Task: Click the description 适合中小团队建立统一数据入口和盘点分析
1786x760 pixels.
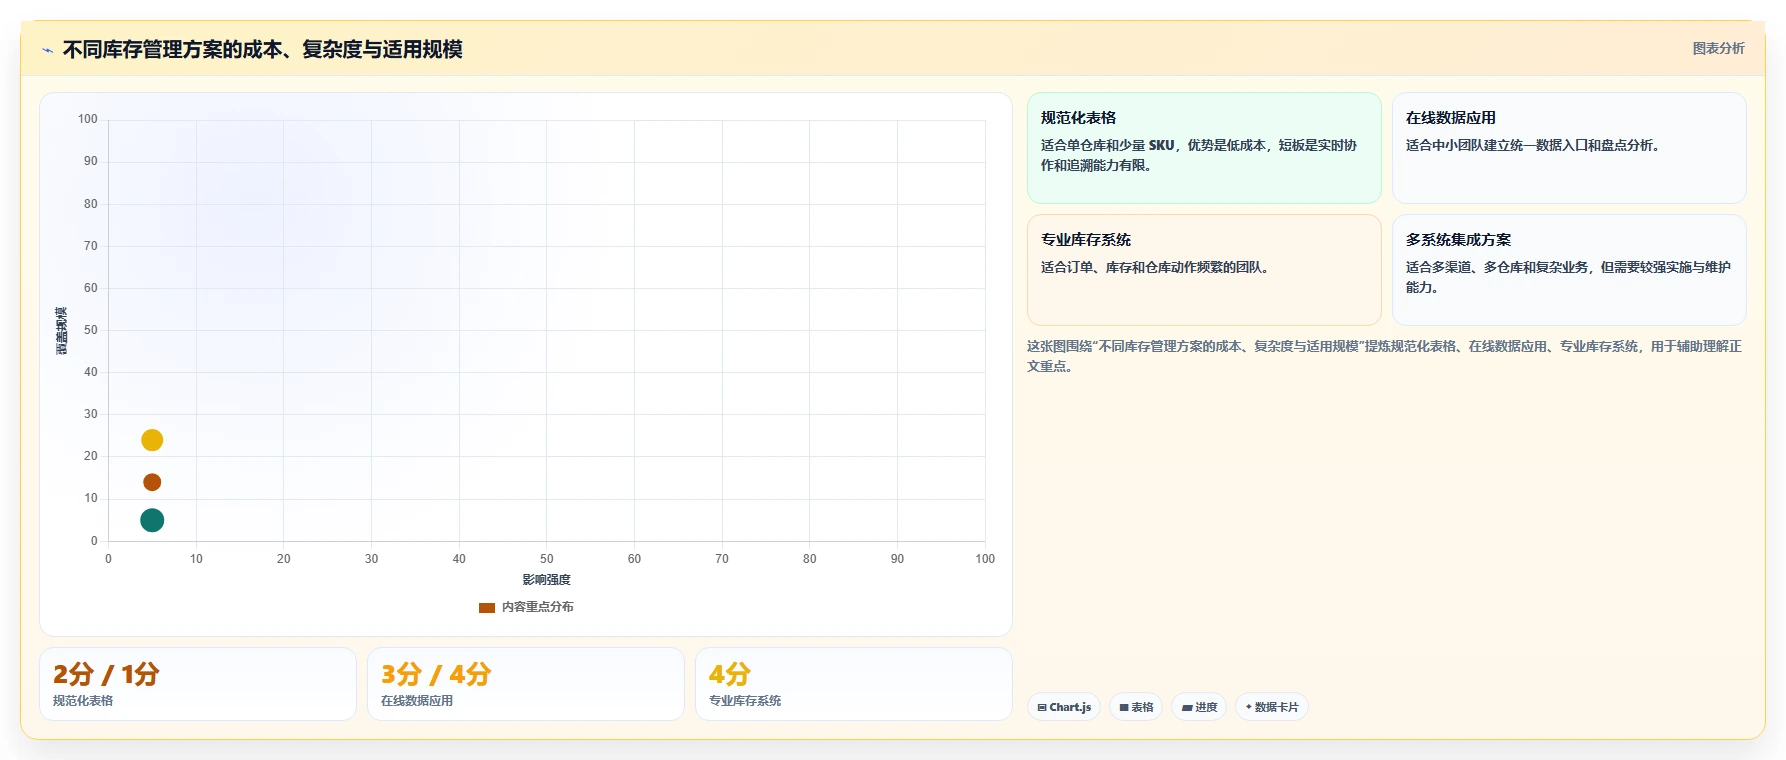Action: (1535, 145)
